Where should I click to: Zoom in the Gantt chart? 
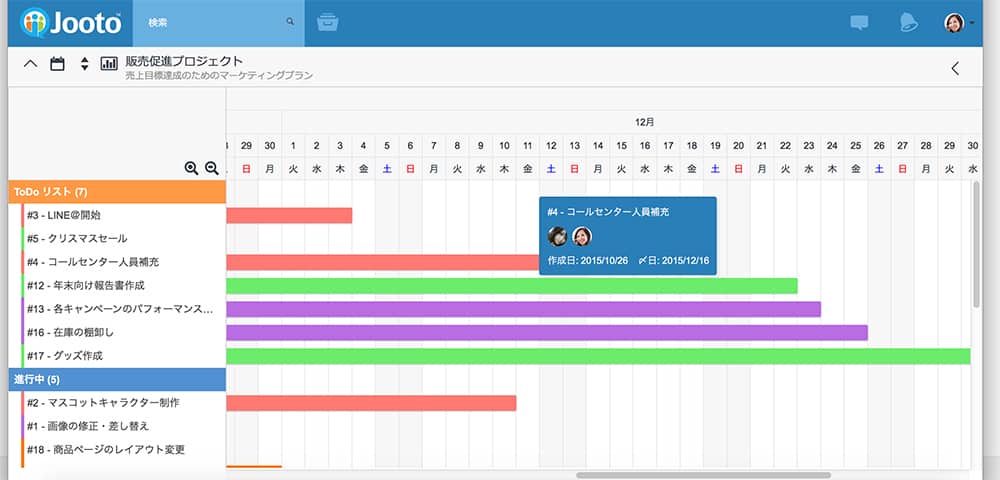pos(192,169)
